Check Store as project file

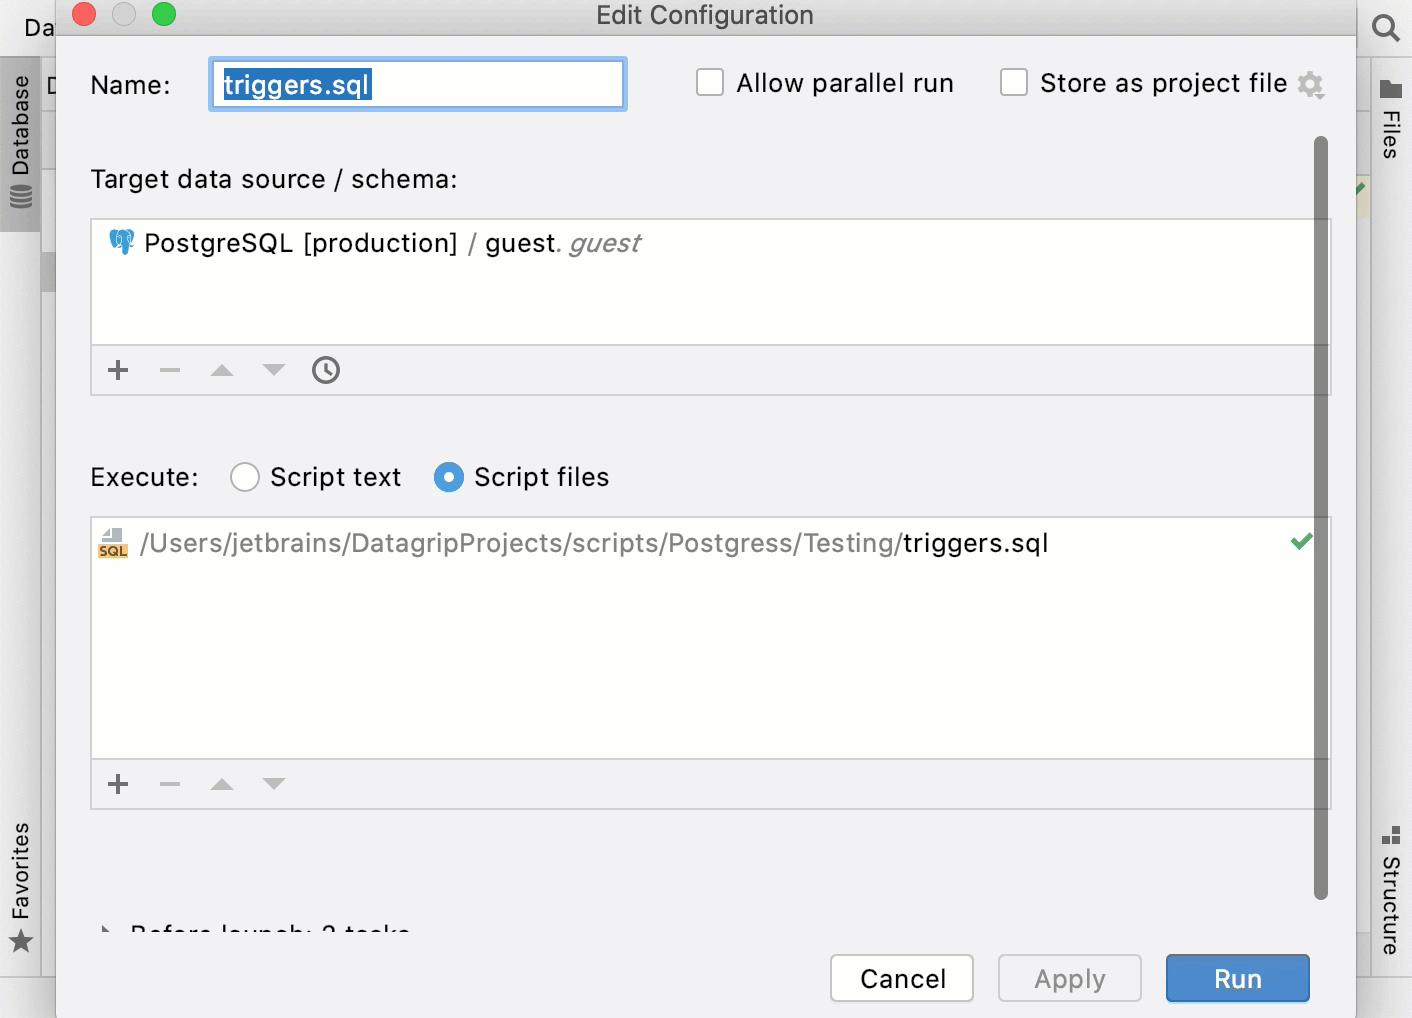point(1014,82)
